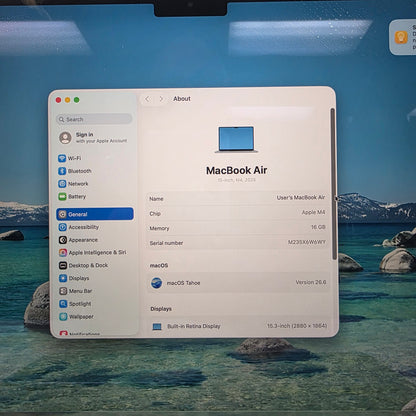Click the Search field in sidebar
Viewport: 416px width, 416px height.
94,119
